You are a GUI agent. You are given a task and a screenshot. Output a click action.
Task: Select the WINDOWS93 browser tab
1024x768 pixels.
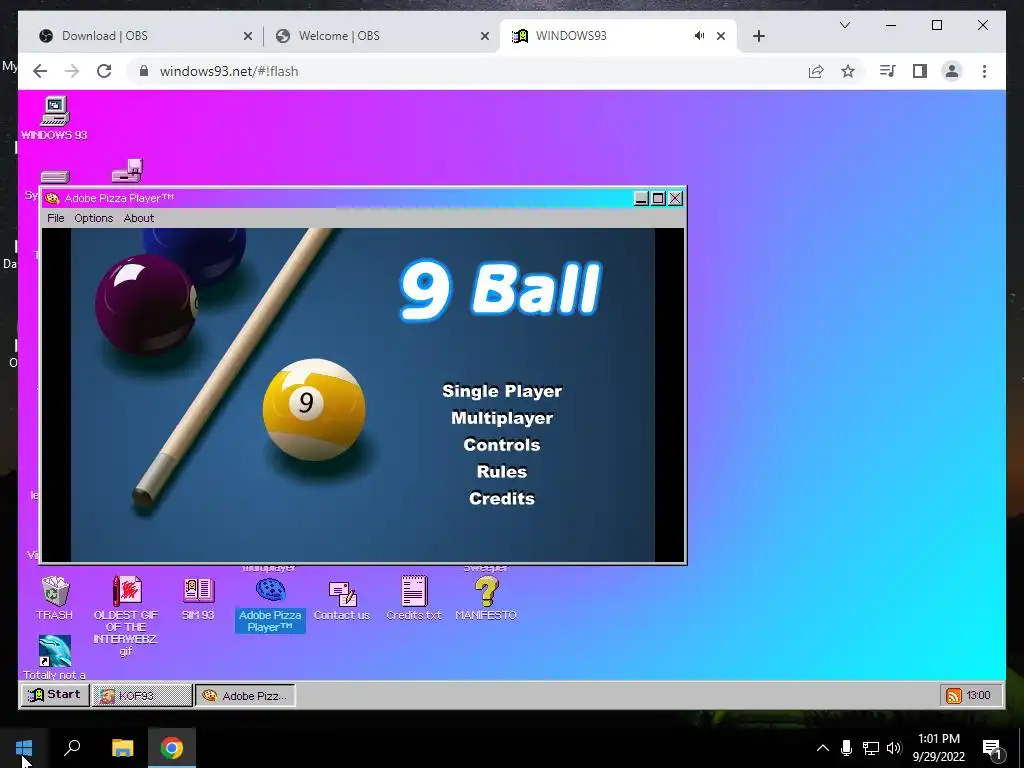click(x=617, y=36)
